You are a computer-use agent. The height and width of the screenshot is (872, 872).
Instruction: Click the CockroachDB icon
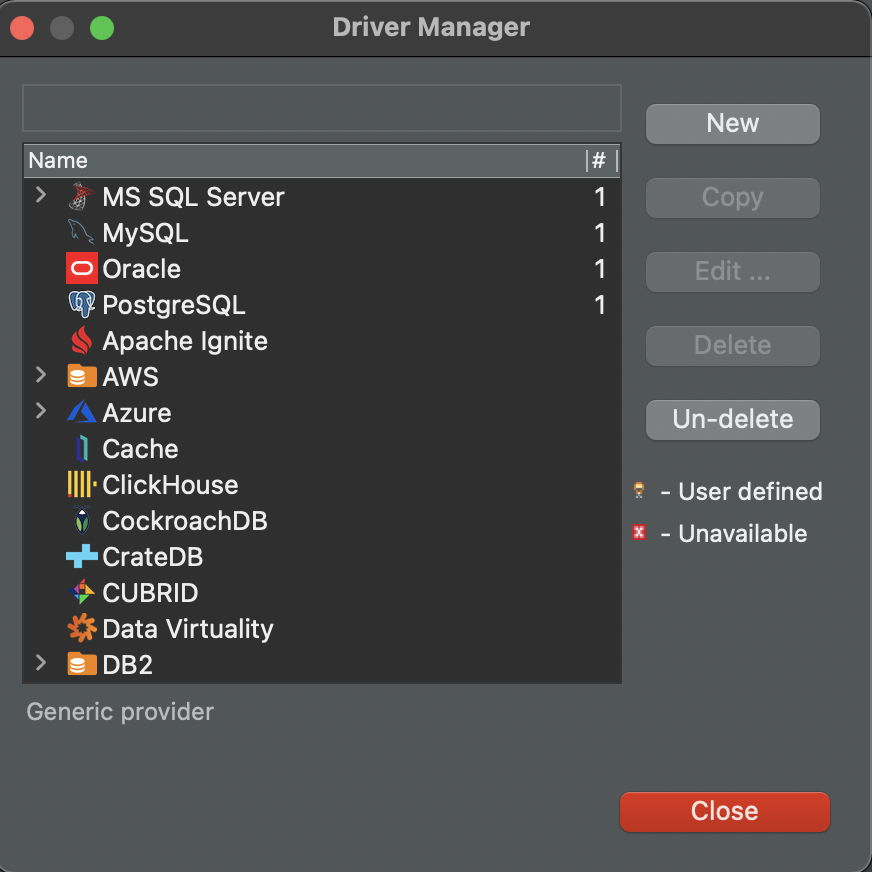click(81, 521)
